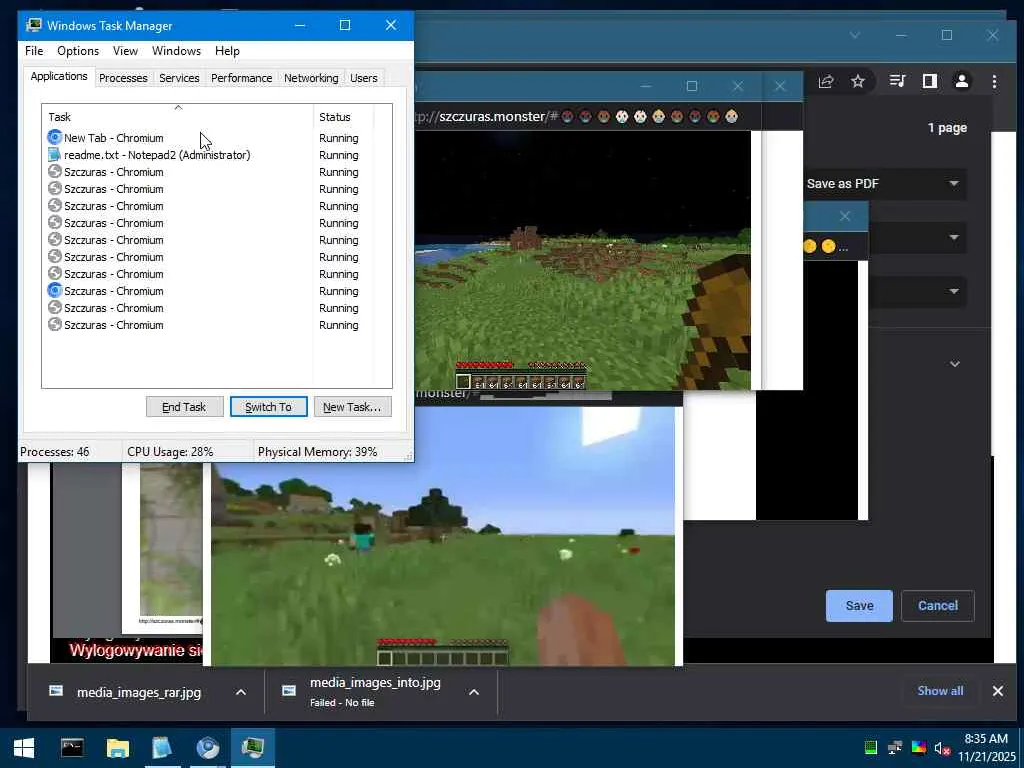The width and height of the screenshot is (1024, 768).
Task: Select readme.txt - Notepad2 task row
Action: [202, 155]
